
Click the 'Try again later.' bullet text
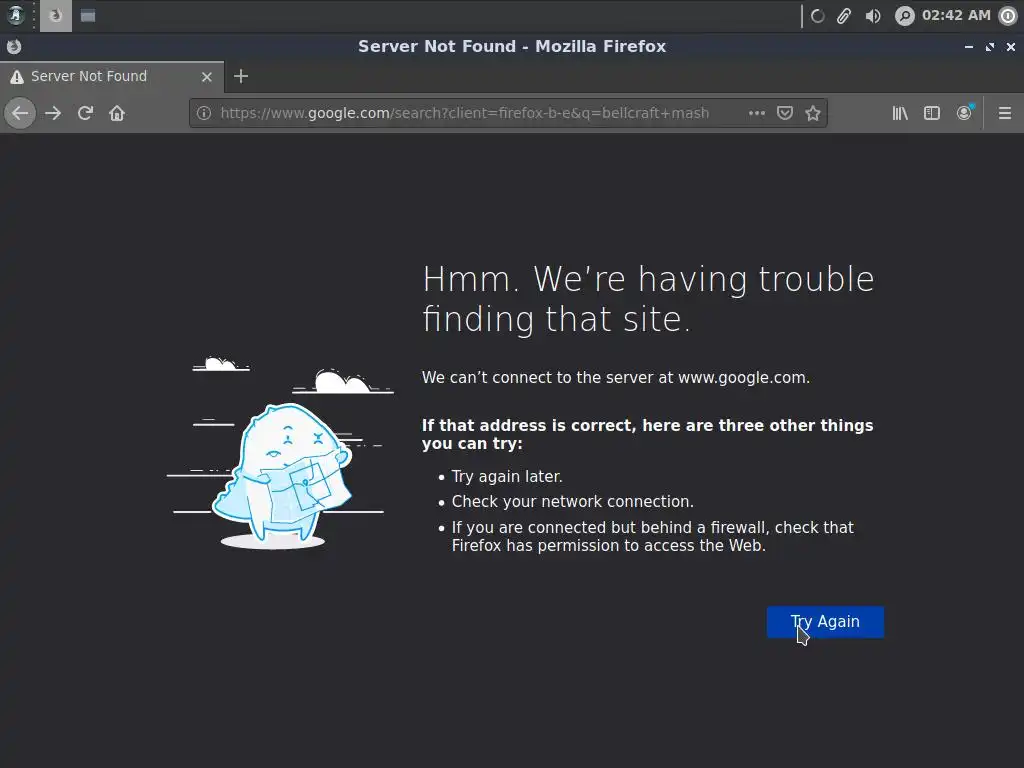[x=507, y=477]
